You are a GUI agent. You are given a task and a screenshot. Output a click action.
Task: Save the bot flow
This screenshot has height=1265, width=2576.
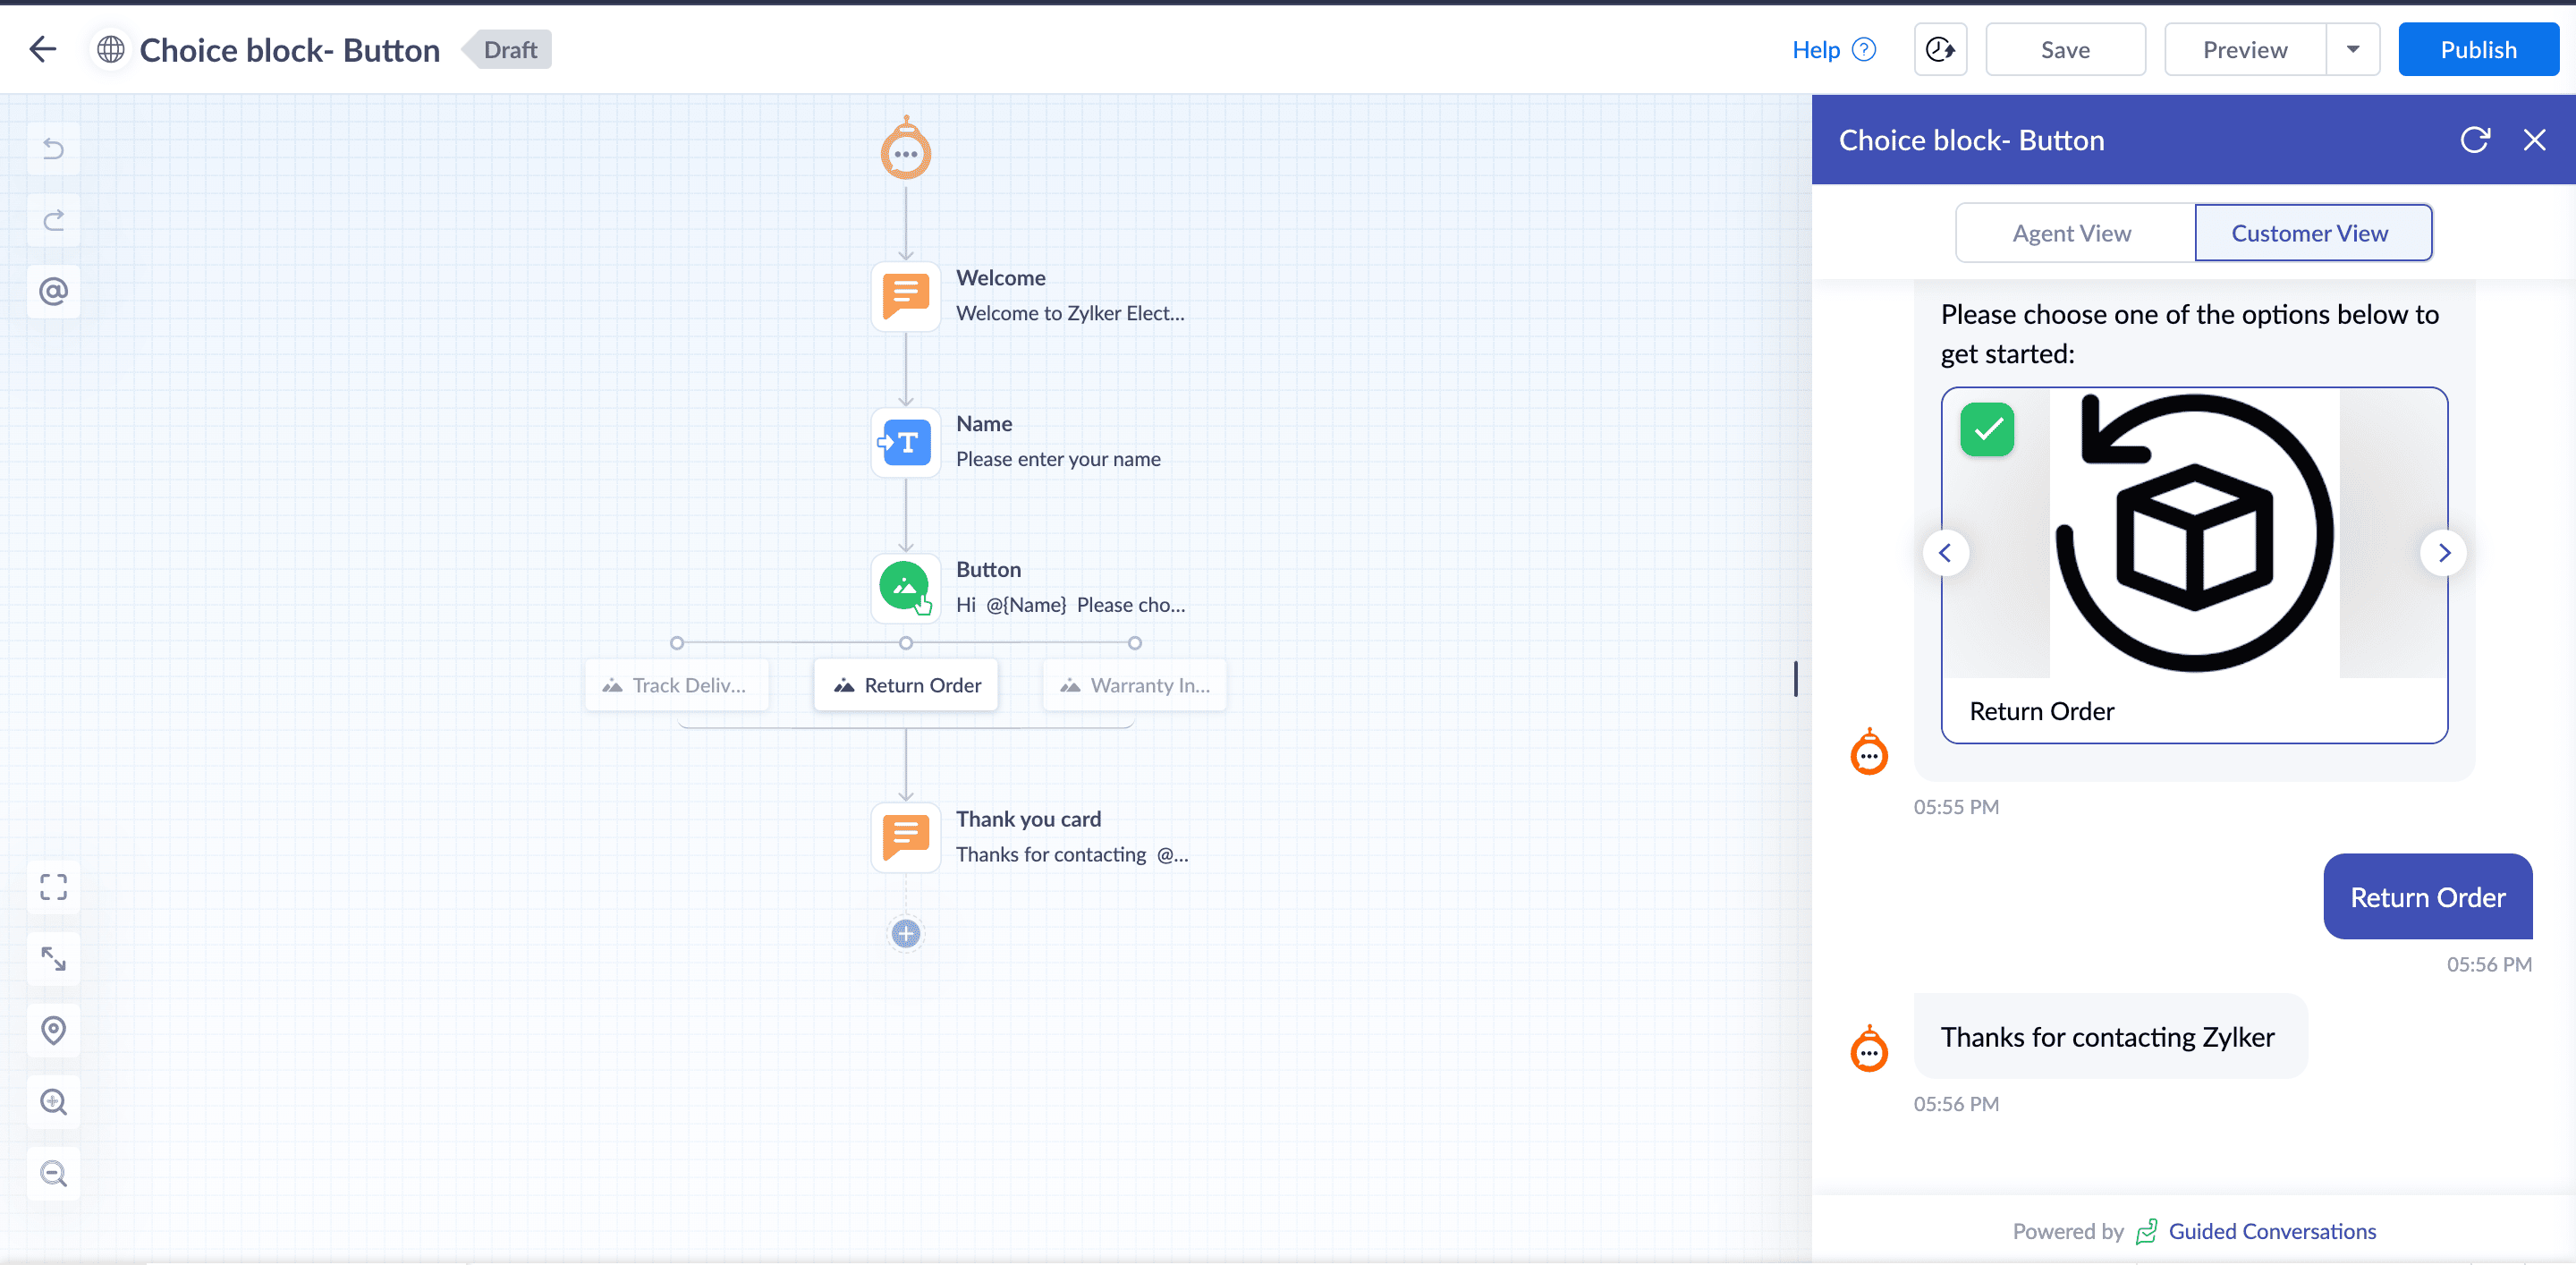coord(2065,49)
